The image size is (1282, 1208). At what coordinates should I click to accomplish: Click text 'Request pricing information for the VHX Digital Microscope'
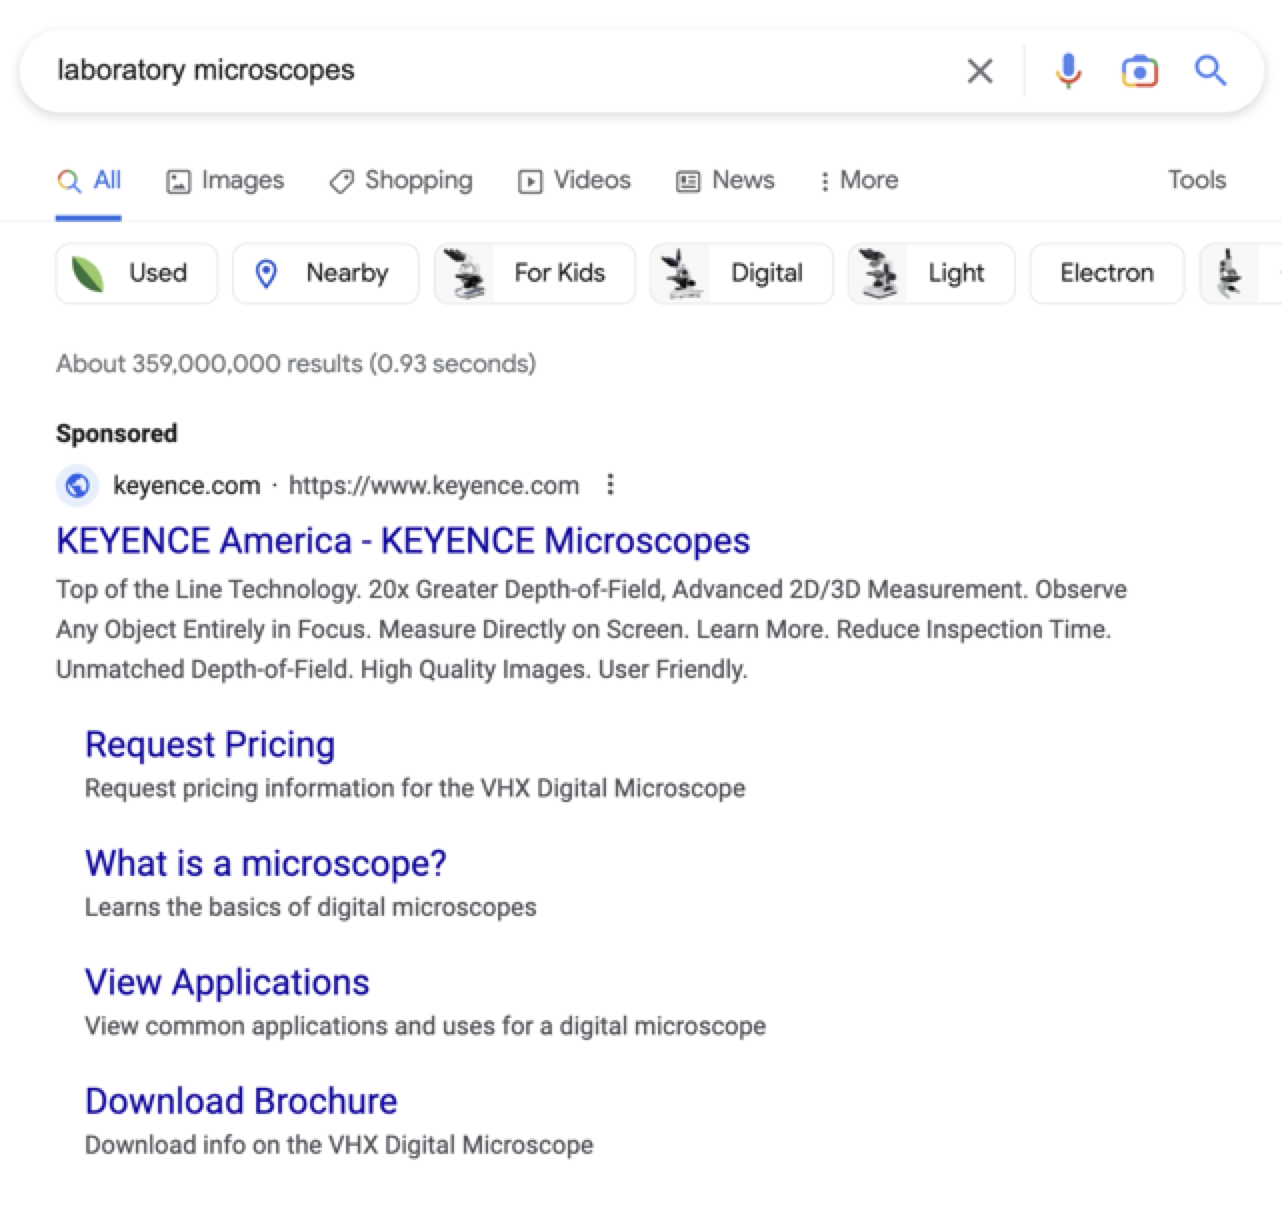tap(415, 788)
